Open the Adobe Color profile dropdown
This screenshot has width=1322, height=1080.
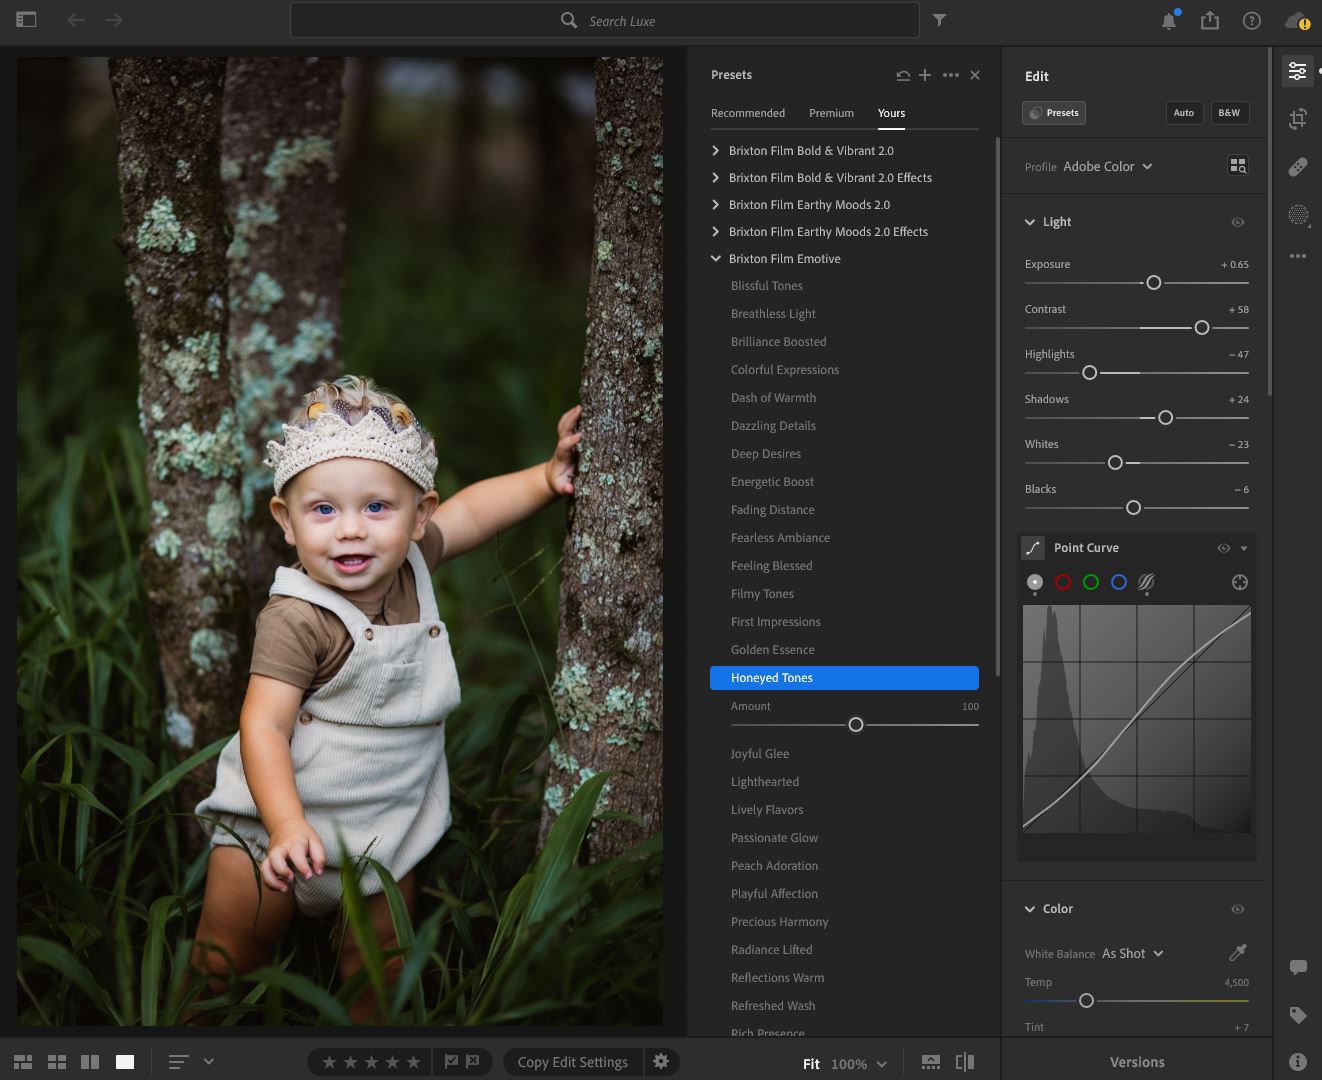1107,166
